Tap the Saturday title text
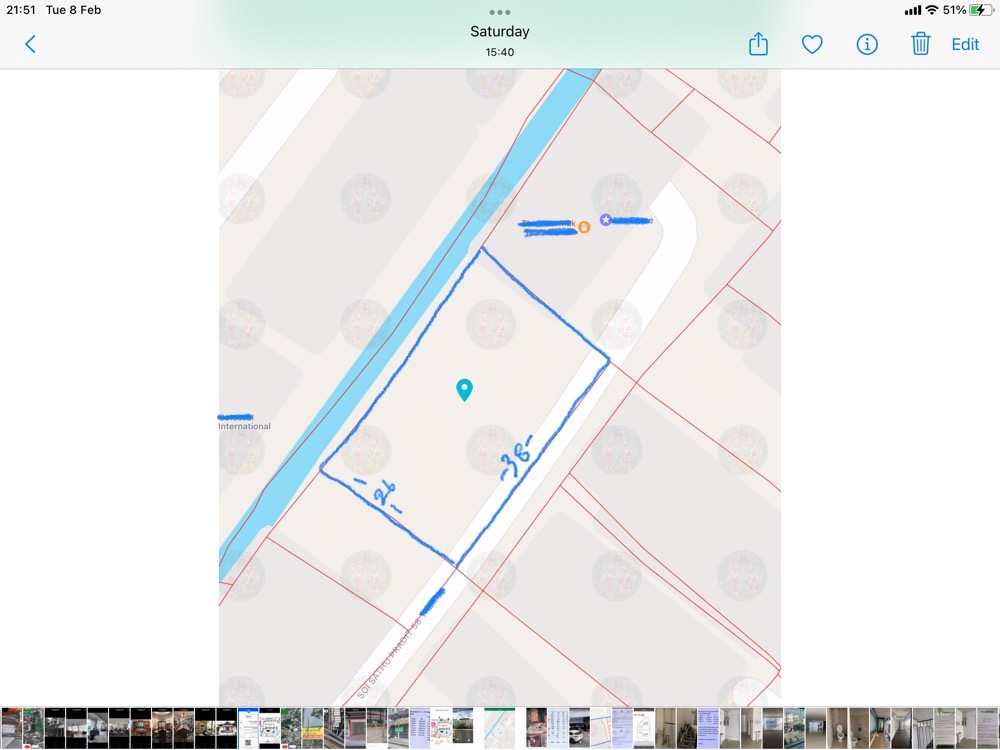This screenshot has height=750, width=1000. tap(499, 31)
